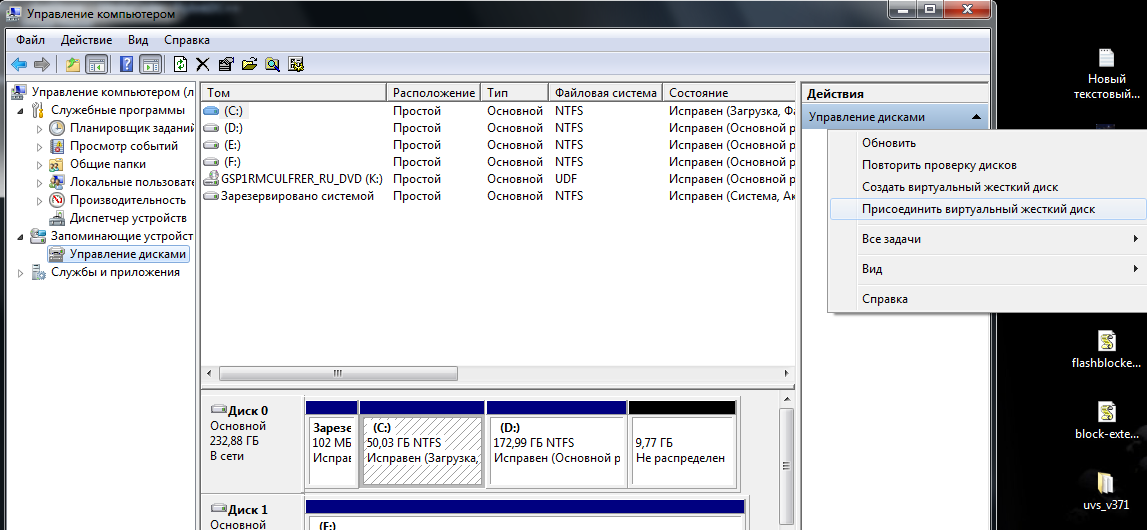Click UDF file system cell
The height and width of the screenshot is (530, 1147).
click(567, 179)
